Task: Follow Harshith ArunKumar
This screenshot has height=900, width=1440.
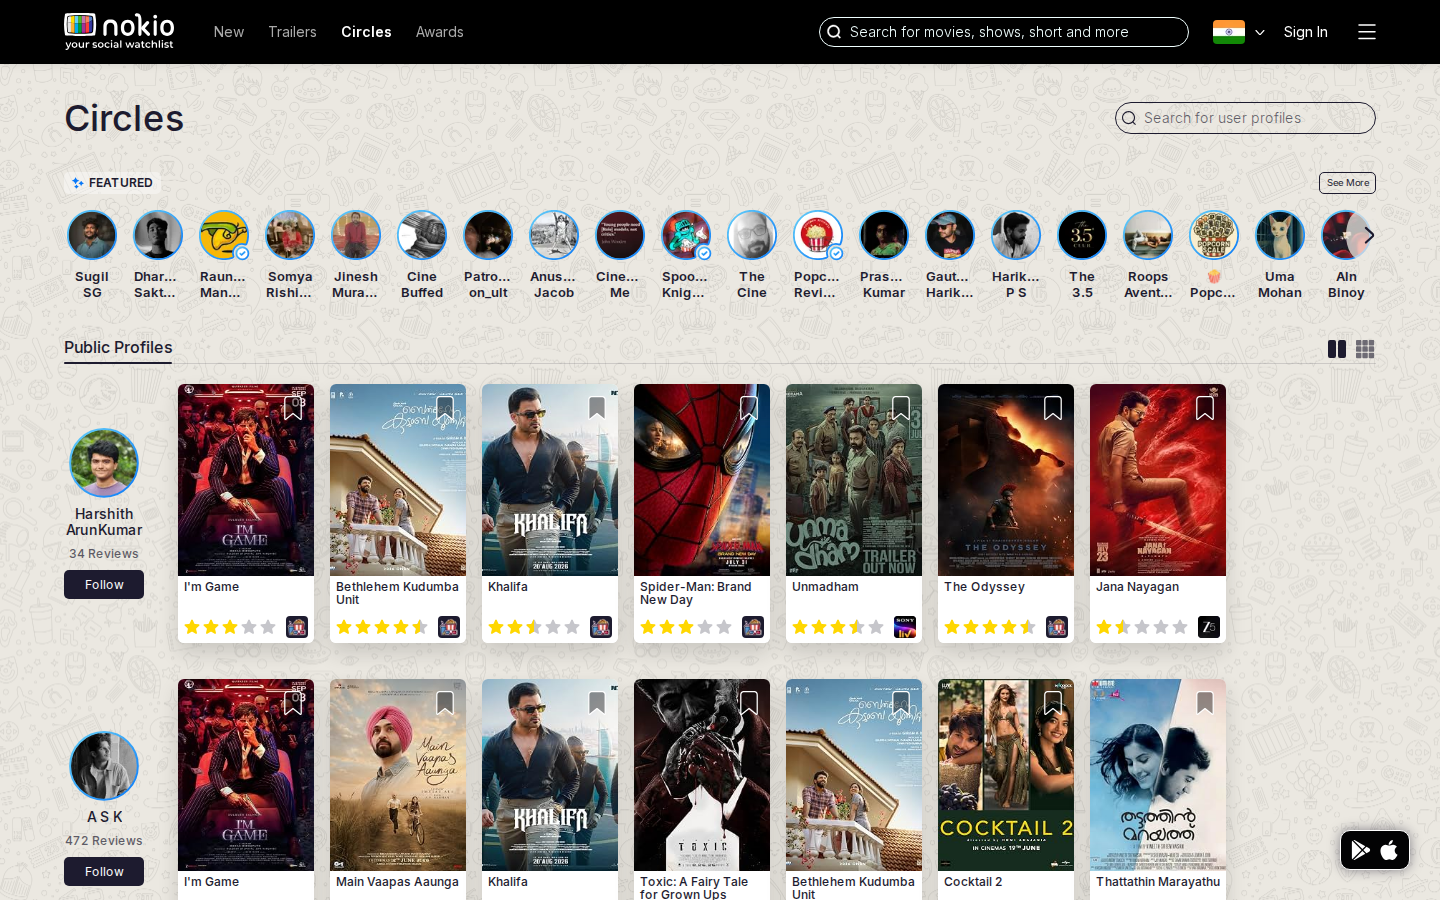Action: pyautogui.click(x=104, y=585)
